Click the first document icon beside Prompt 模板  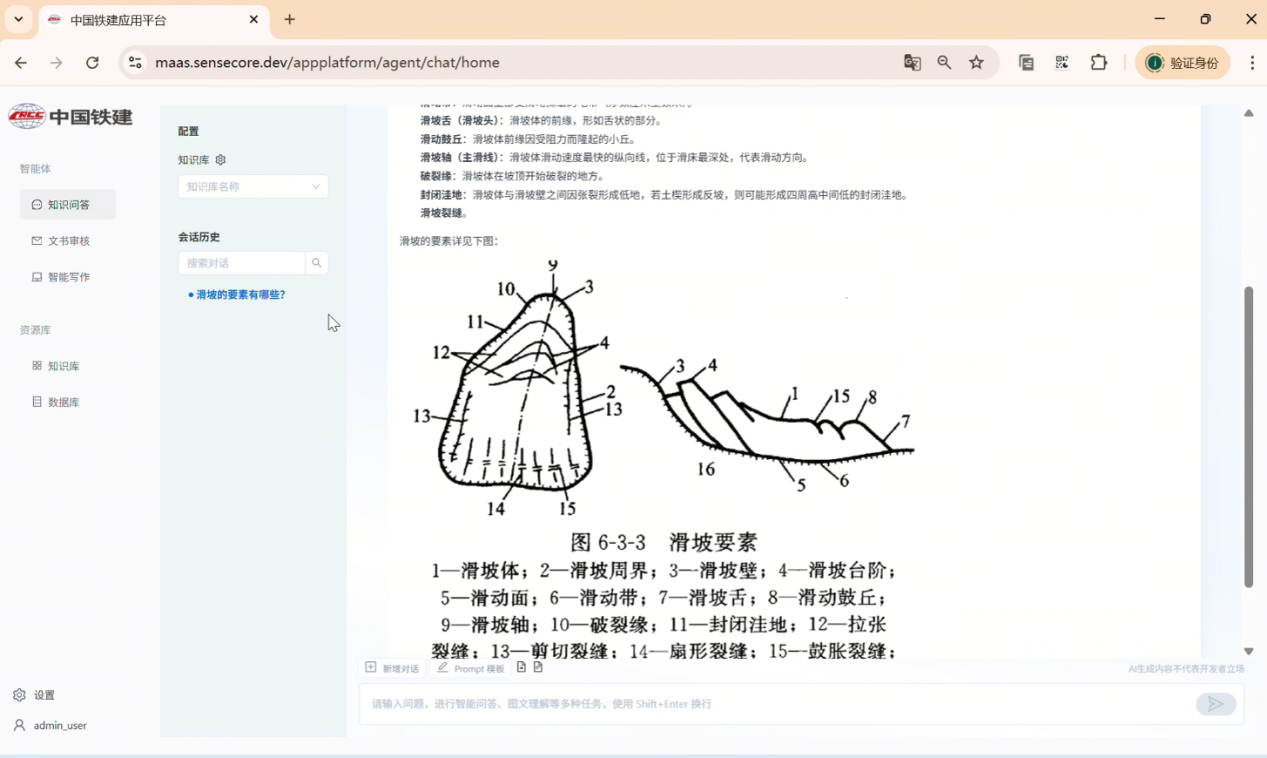point(521,667)
